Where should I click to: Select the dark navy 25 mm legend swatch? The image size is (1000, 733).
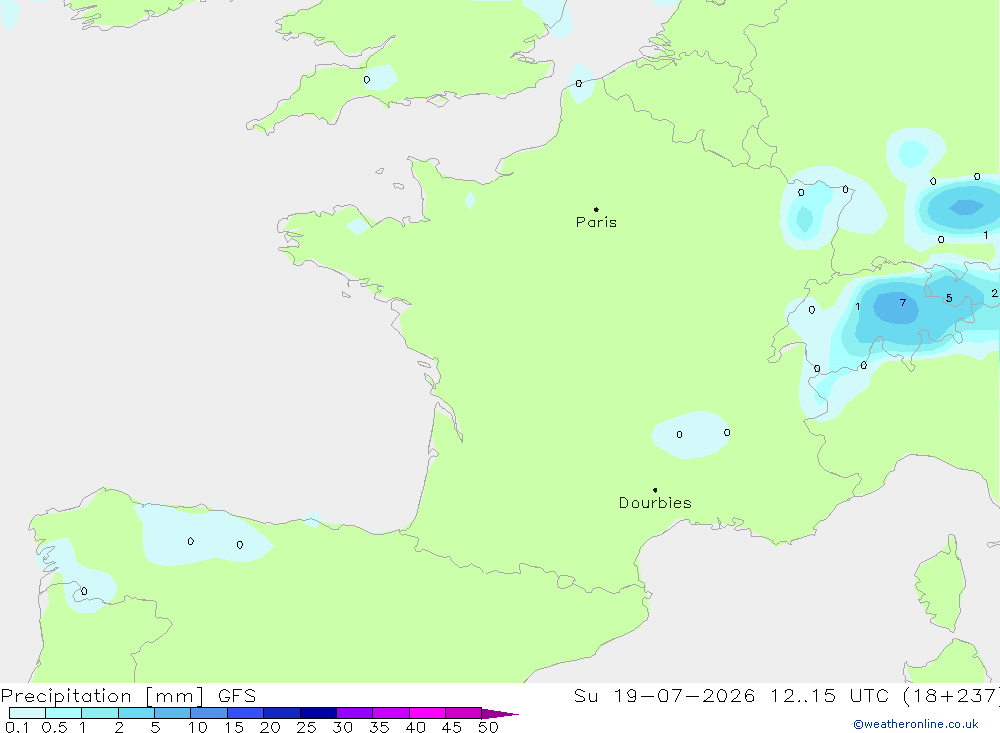(x=318, y=713)
